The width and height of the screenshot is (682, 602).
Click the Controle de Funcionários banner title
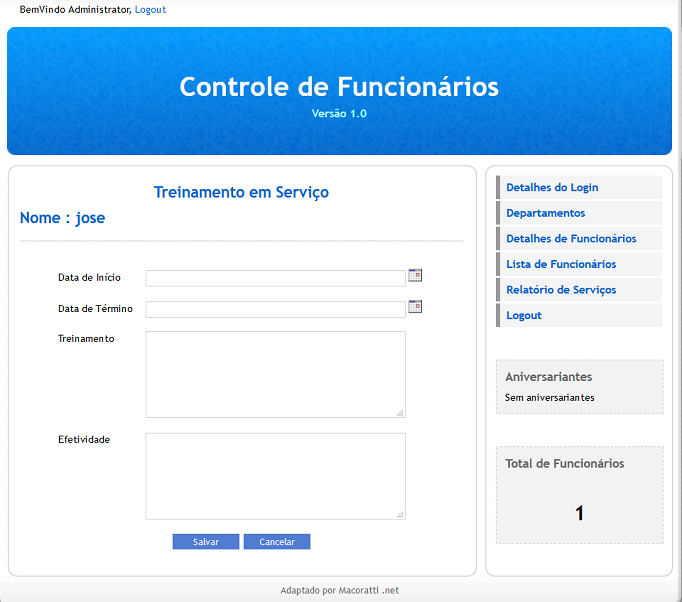point(339,87)
